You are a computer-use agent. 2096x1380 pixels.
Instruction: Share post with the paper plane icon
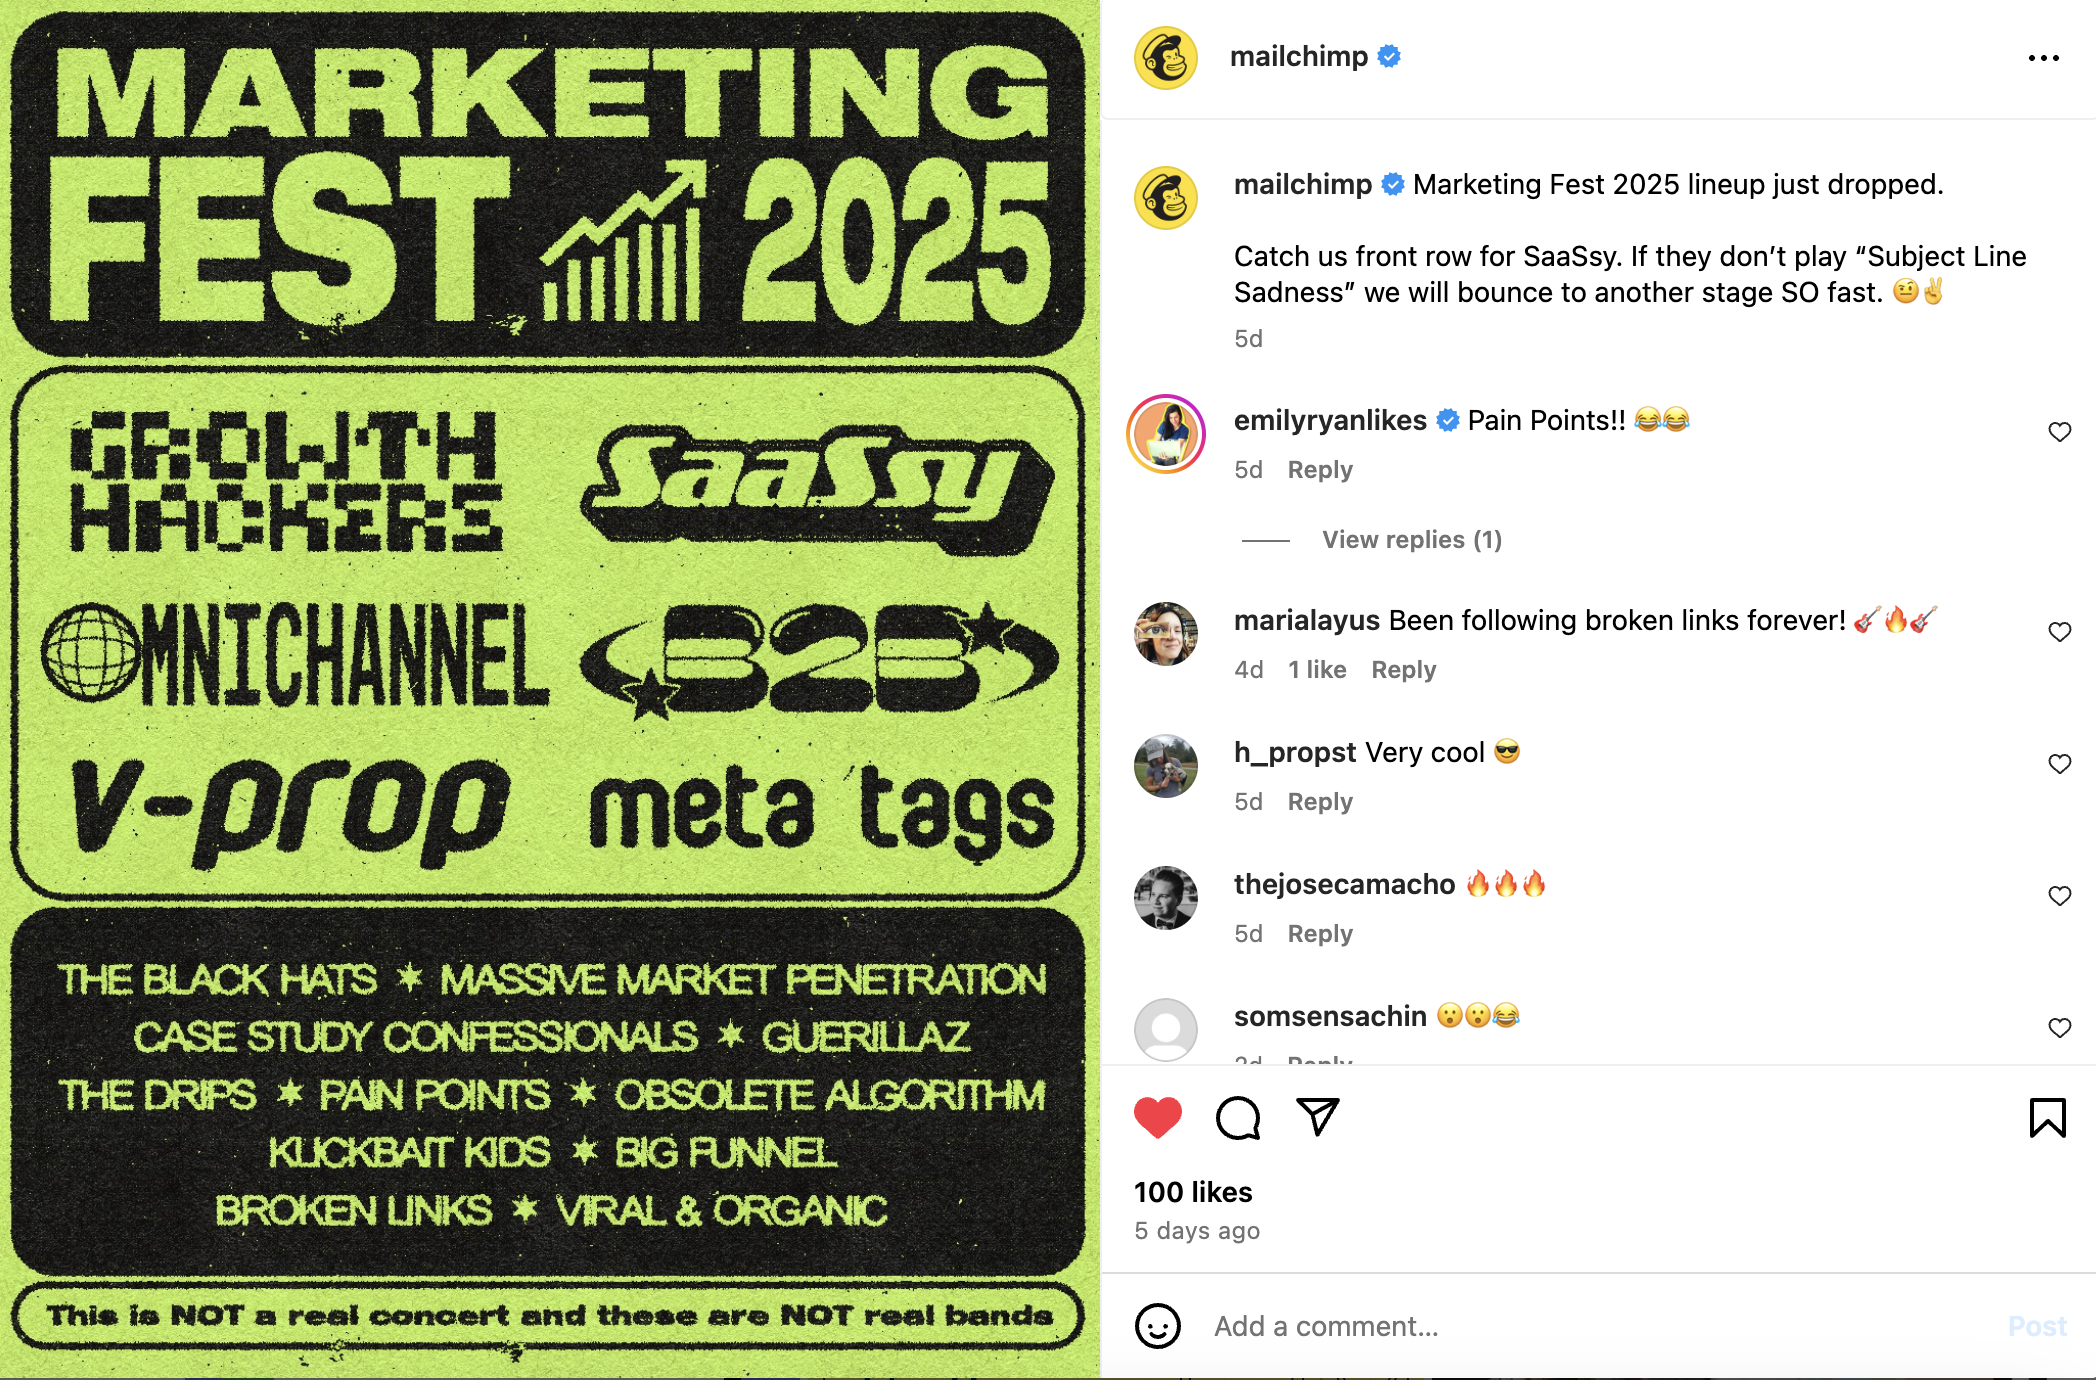pos(1317,1116)
